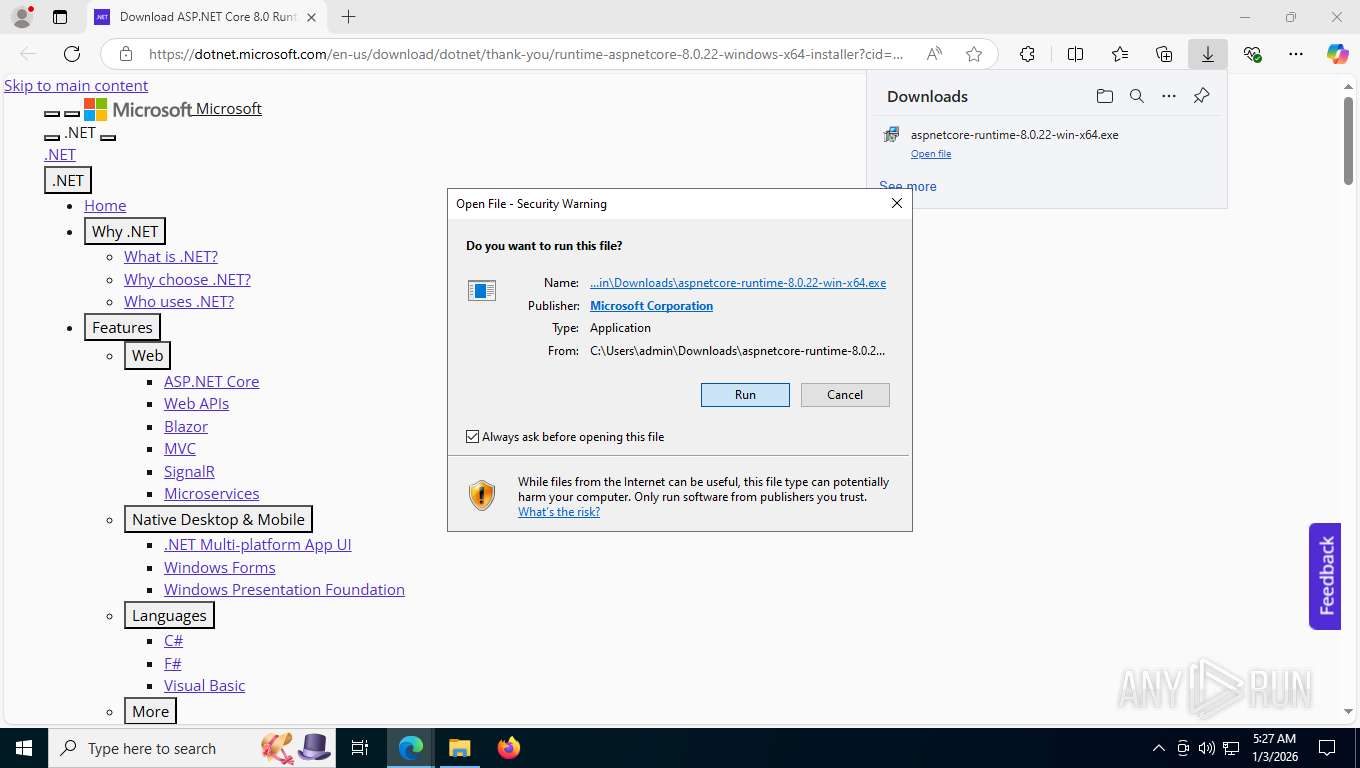
Task: Click the page vertical scrollbar thumb
Action: click(x=1349, y=141)
